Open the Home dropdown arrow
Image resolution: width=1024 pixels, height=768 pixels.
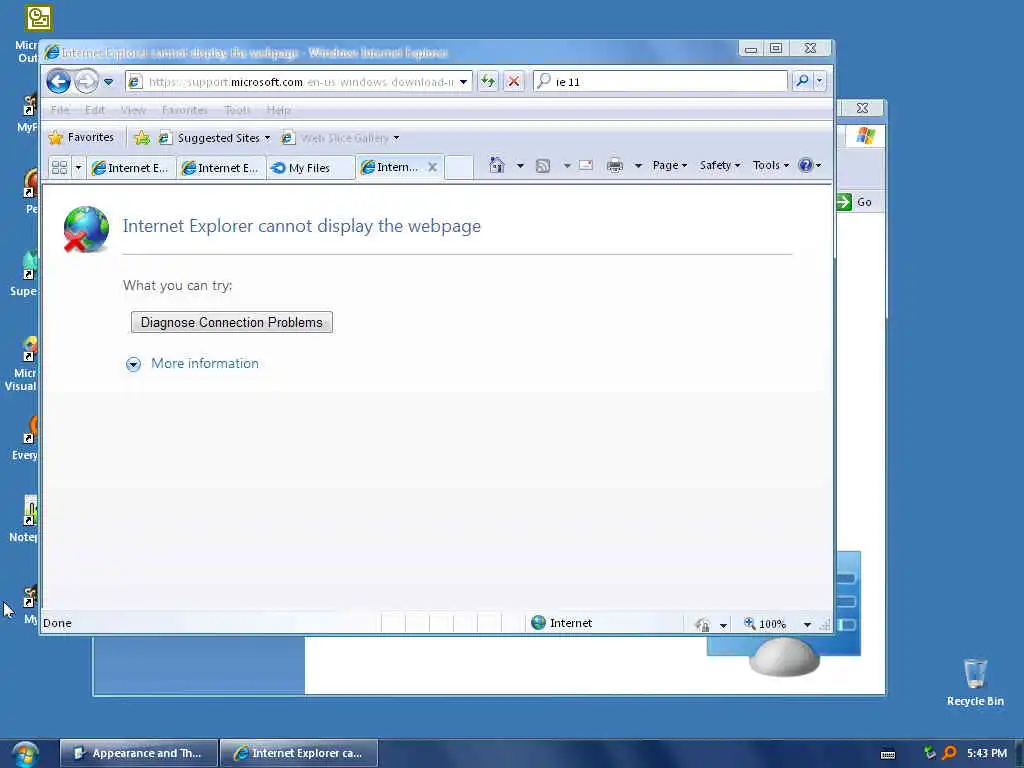pyautogui.click(x=520, y=166)
